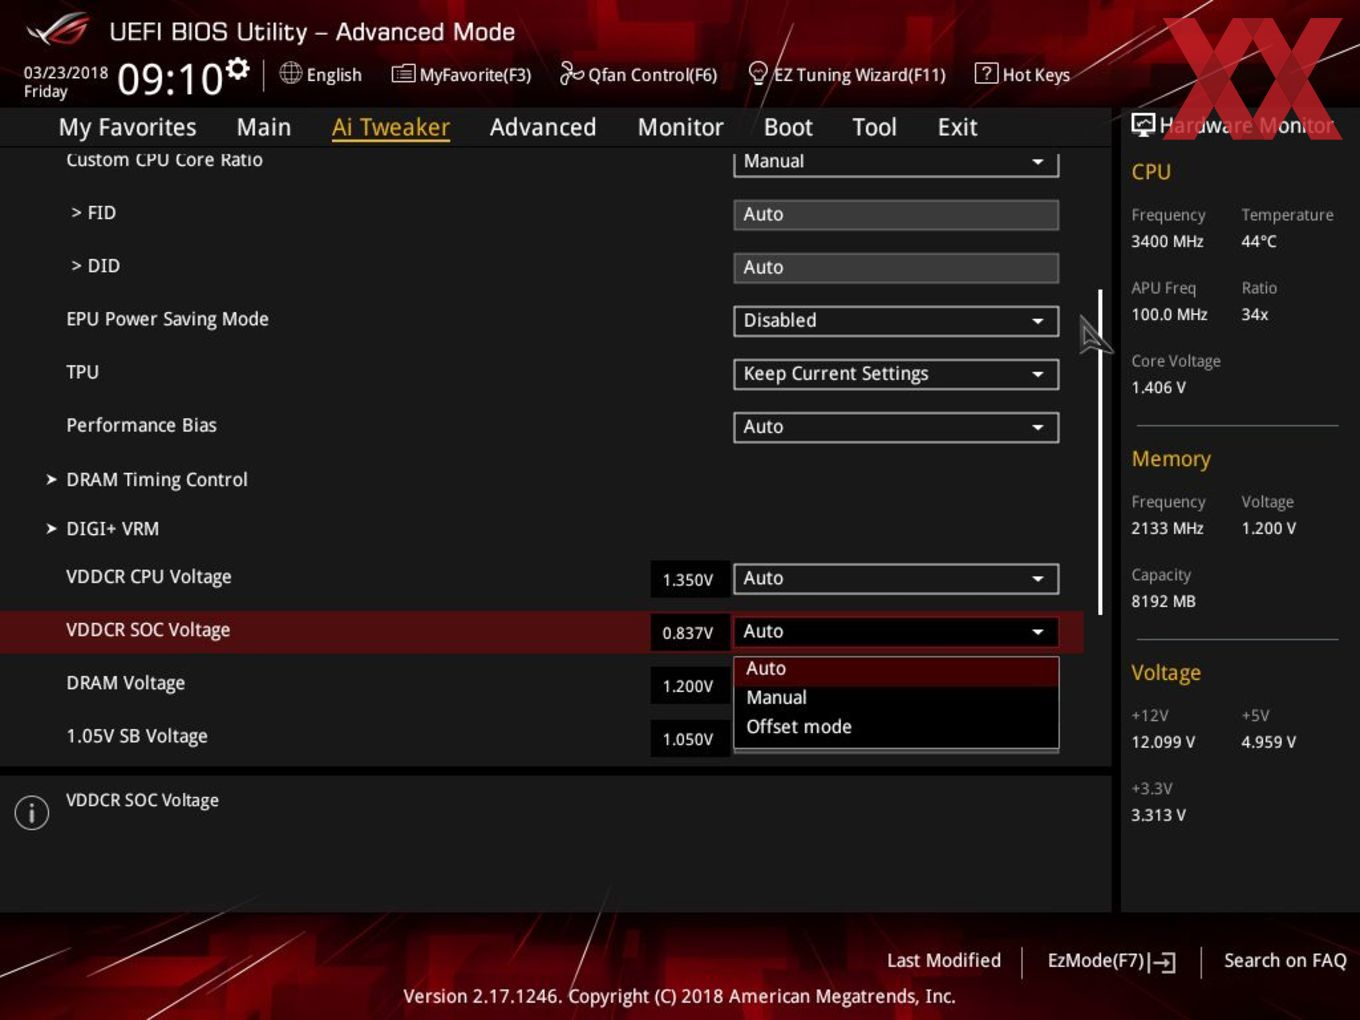Click Qfan Control(F6) label

coord(653,75)
